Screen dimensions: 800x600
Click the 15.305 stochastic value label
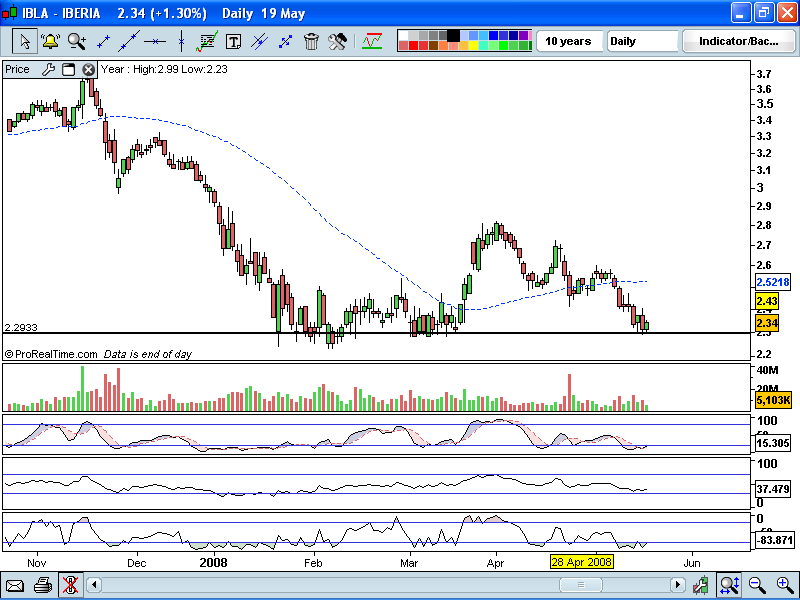[x=772, y=443]
